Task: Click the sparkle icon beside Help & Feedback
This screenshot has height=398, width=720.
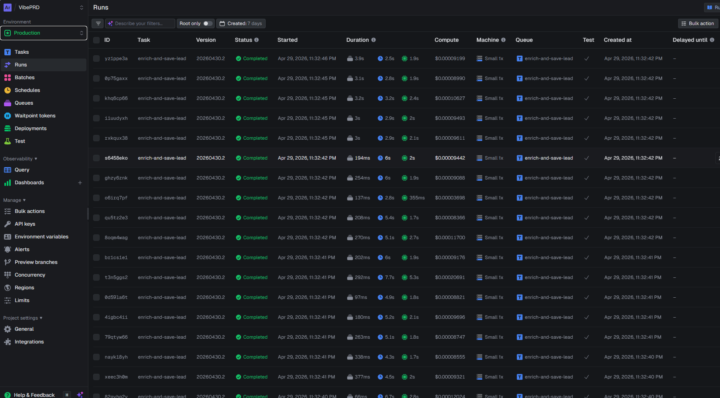Action: 80,394
